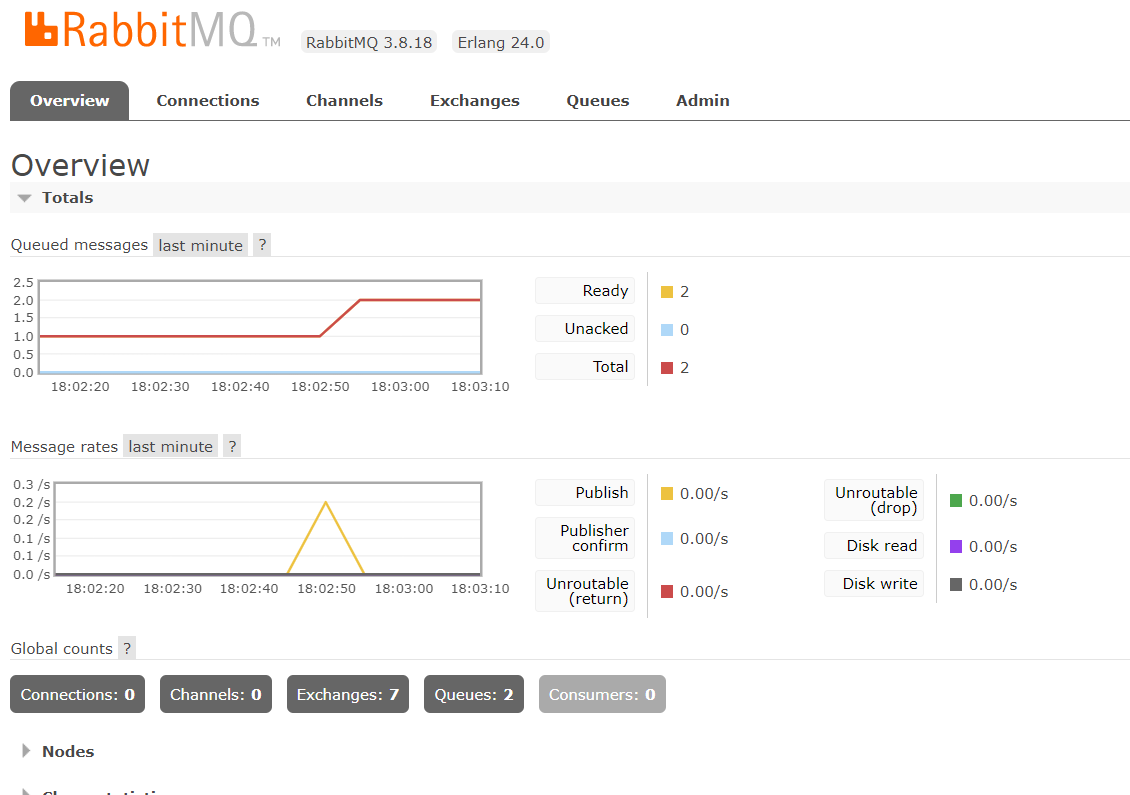The width and height of the screenshot is (1130, 795).
Task: Click the Publish rate value 0.00/s
Action: coord(704,494)
